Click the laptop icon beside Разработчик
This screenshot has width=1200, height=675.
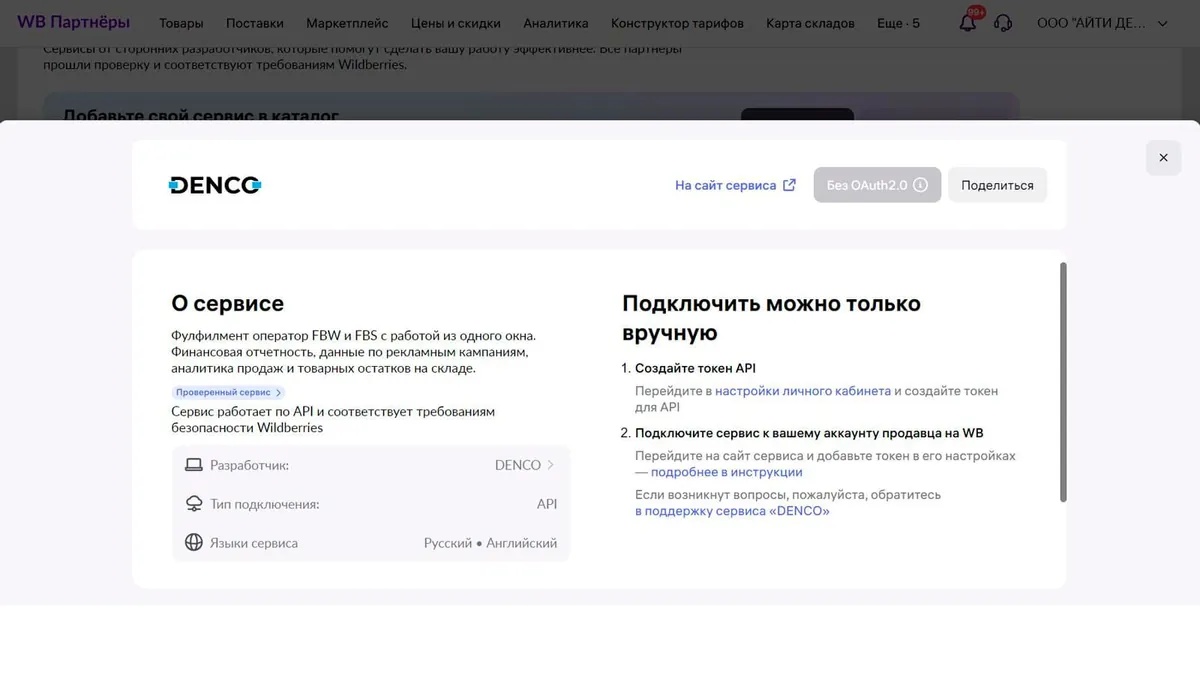tap(194, 465)
